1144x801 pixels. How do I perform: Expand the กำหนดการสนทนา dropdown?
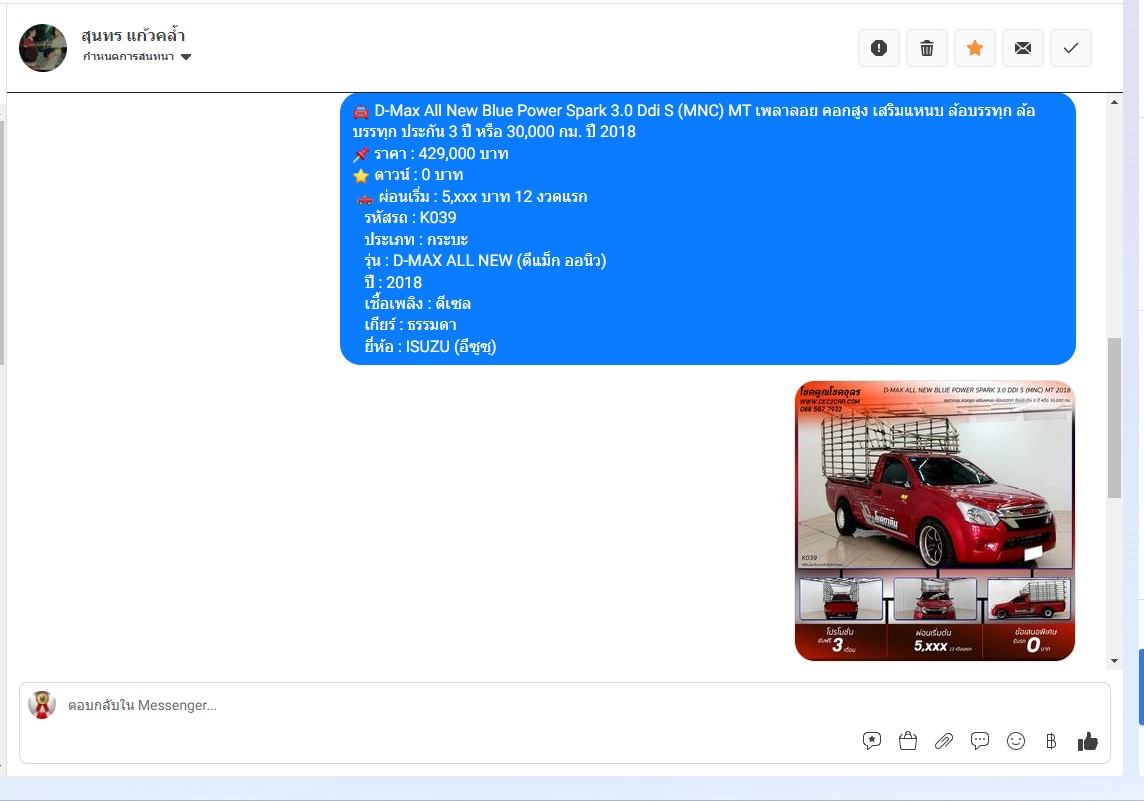pyautogui.click(x=136, y=57)
